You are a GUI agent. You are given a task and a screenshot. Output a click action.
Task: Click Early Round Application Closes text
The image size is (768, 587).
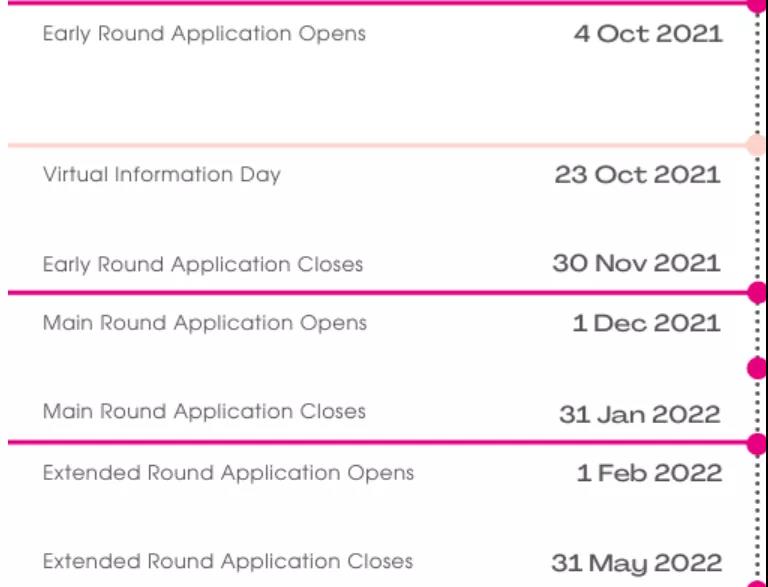203,265
